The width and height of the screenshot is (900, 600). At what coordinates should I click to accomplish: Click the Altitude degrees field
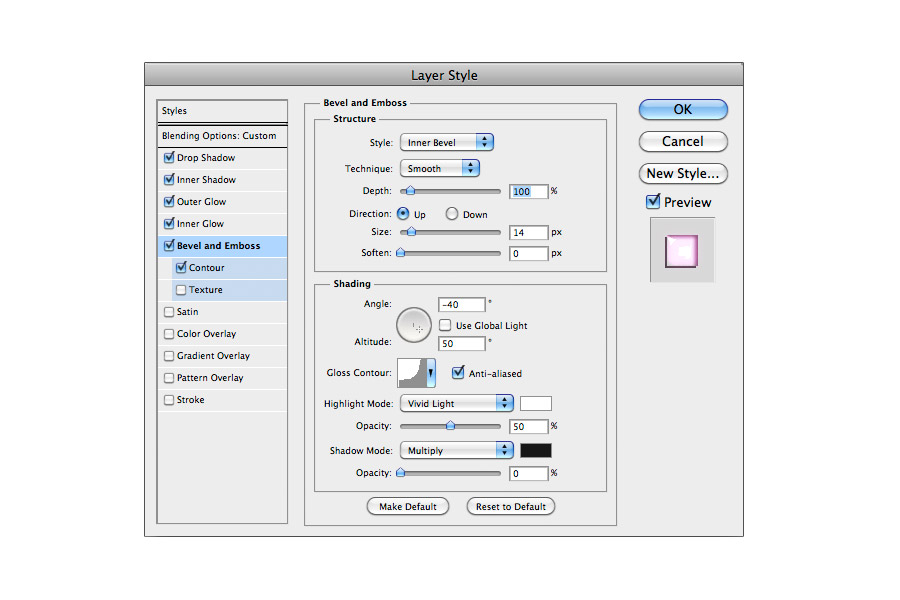462,343
